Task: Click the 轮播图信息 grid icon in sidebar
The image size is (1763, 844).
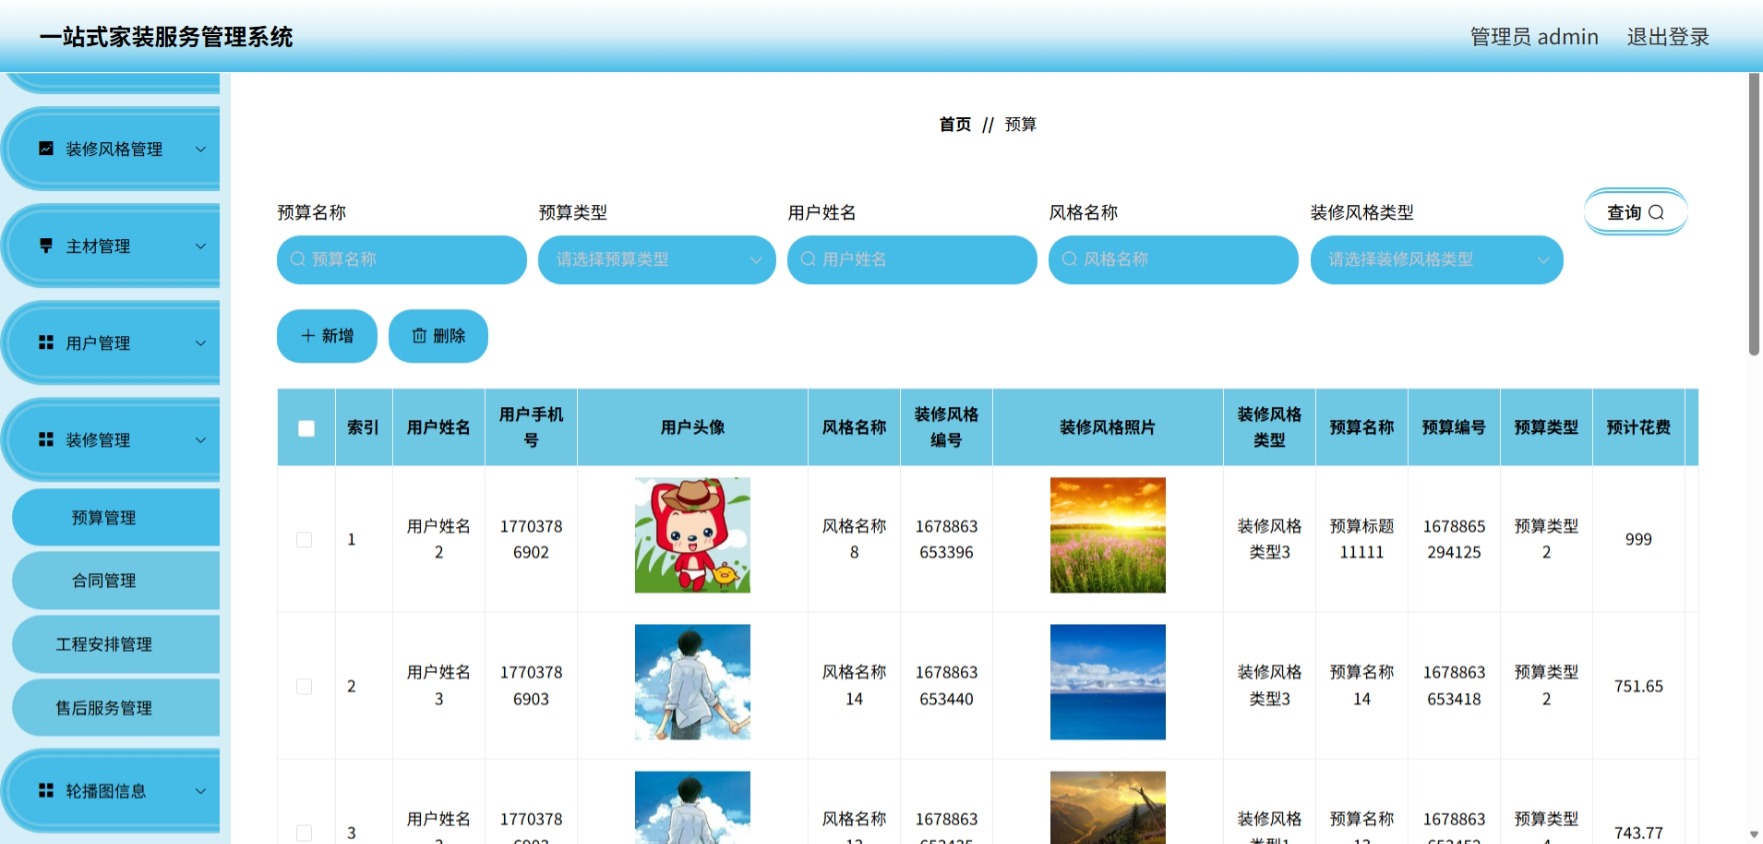Action: (x=46, y=791)
